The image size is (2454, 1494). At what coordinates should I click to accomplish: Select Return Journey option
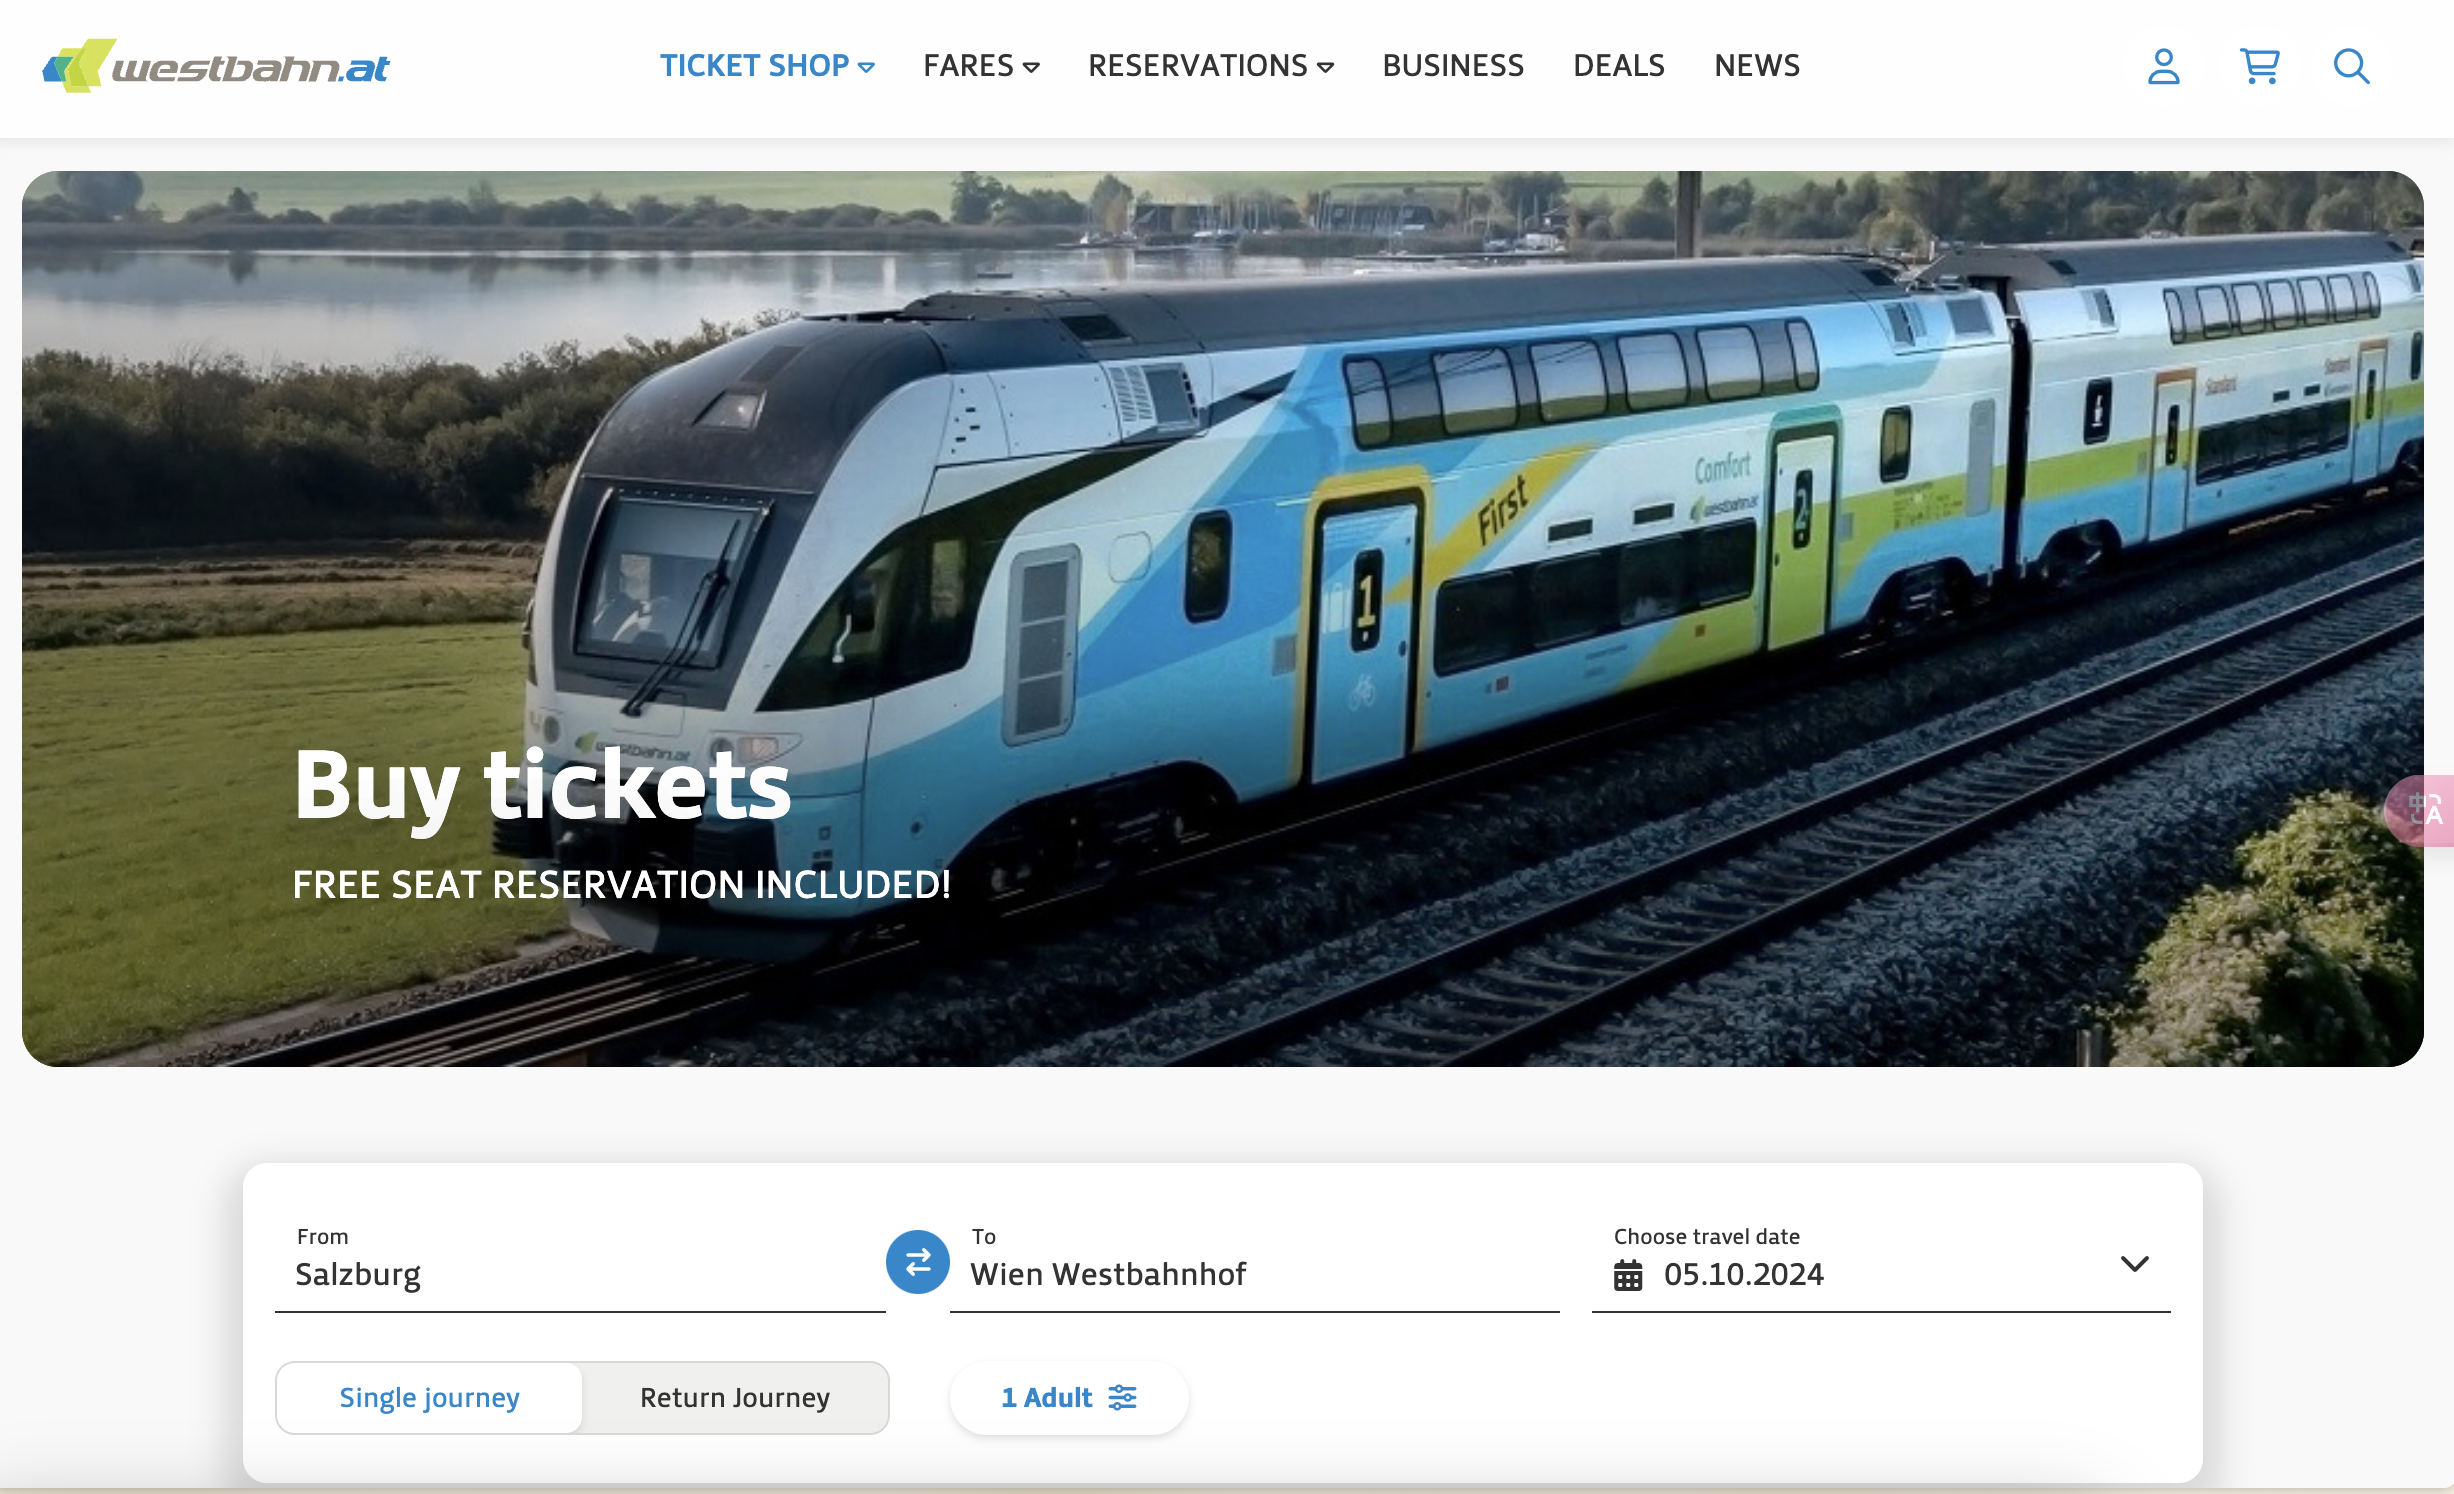[x=735, y=1397]
